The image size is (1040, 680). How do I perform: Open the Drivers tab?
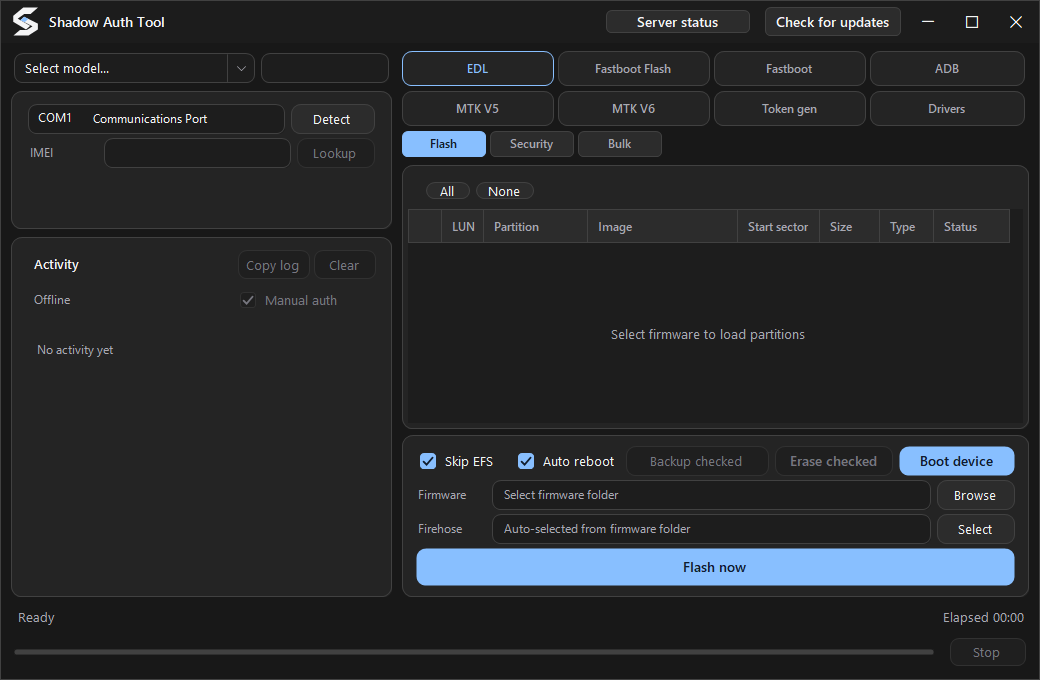[x=947, y=108]
